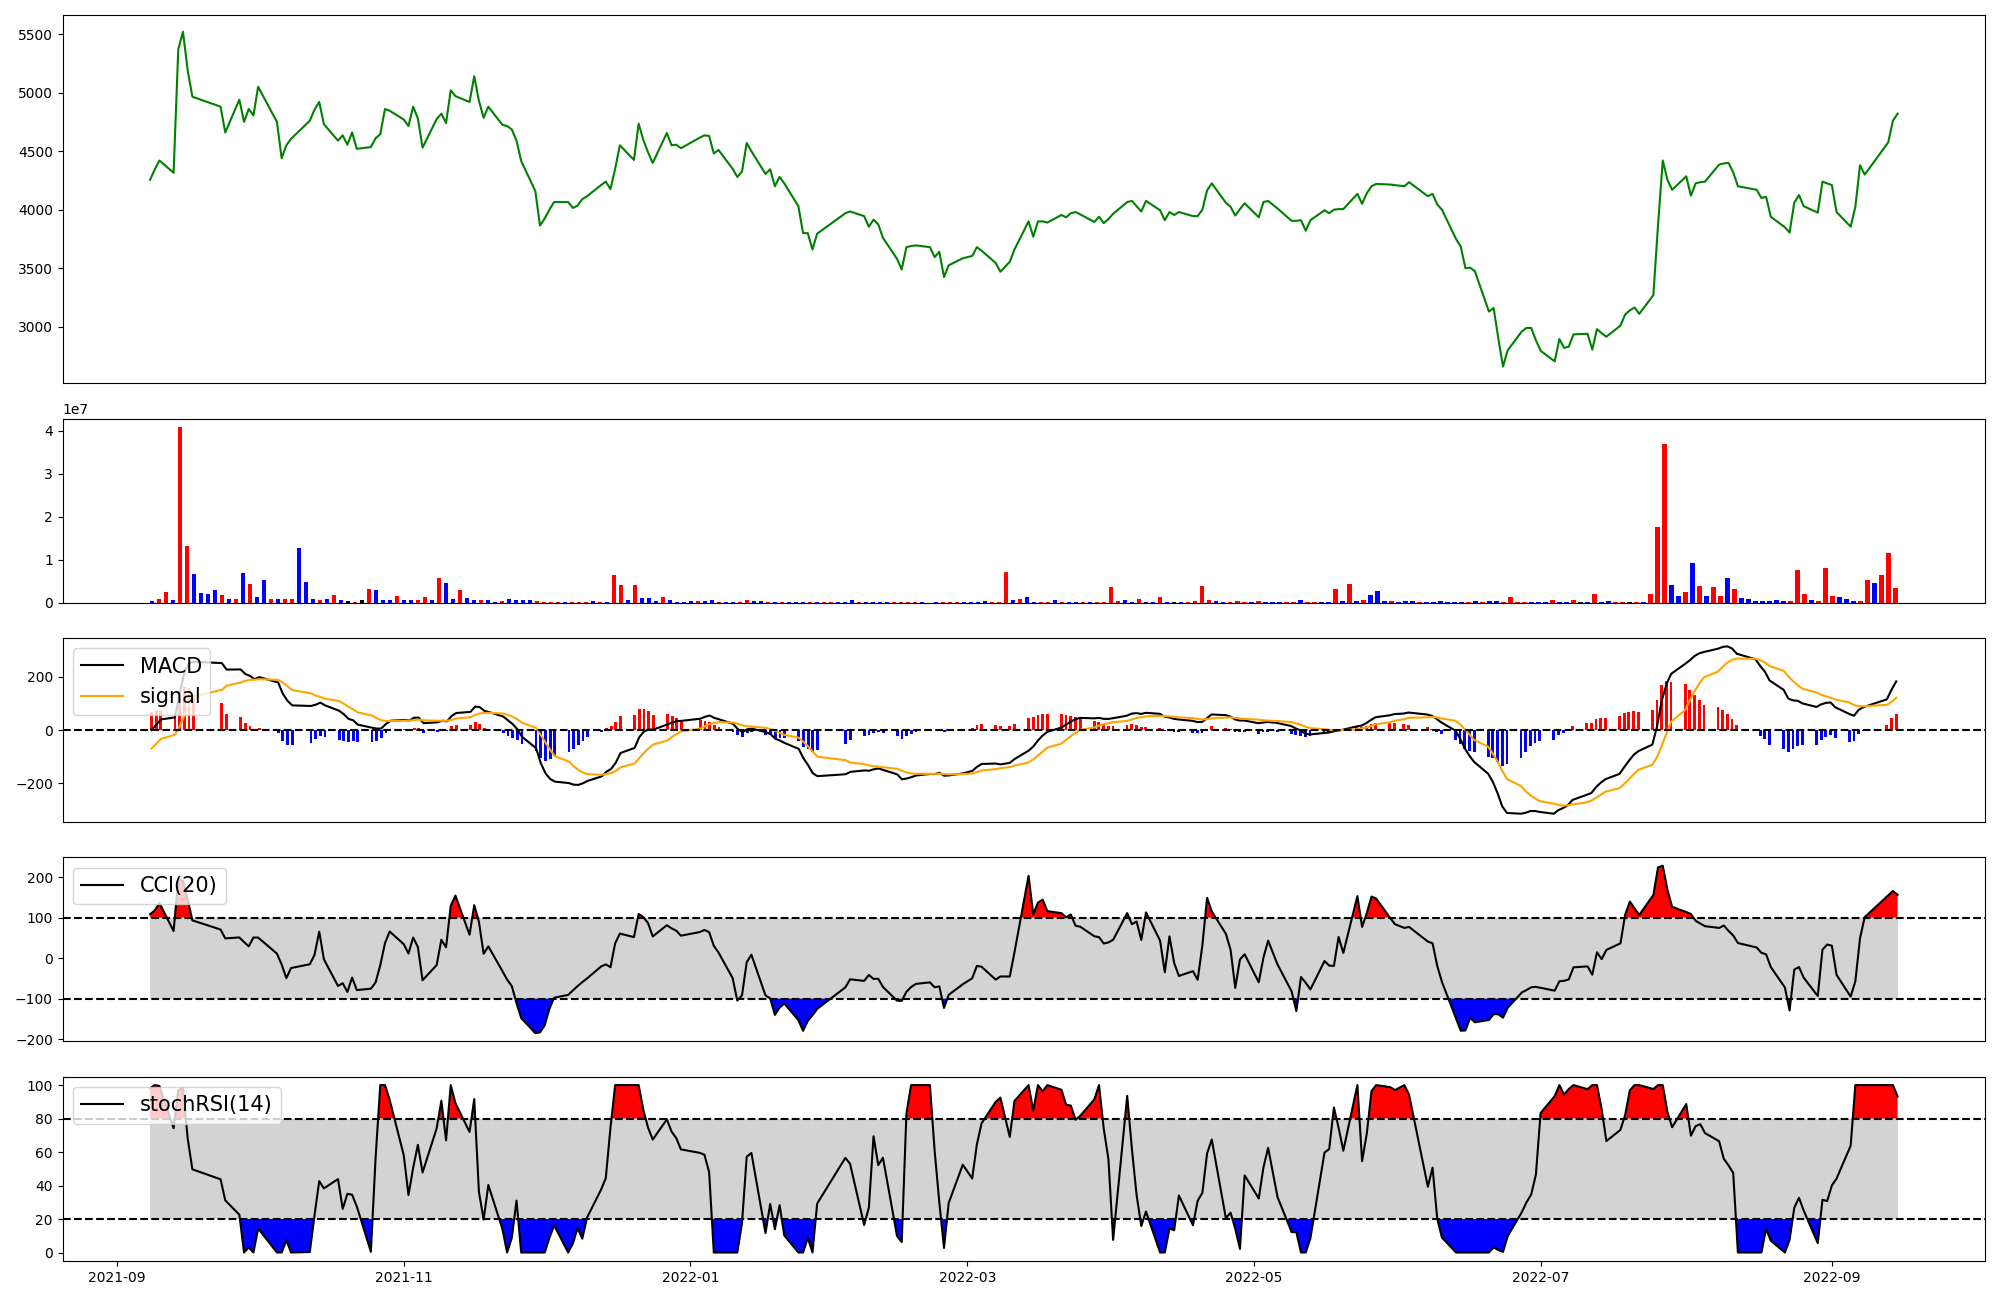Click the 1e7 volume scale label
Screen dimensions: 2000x1300
[76, 410]
